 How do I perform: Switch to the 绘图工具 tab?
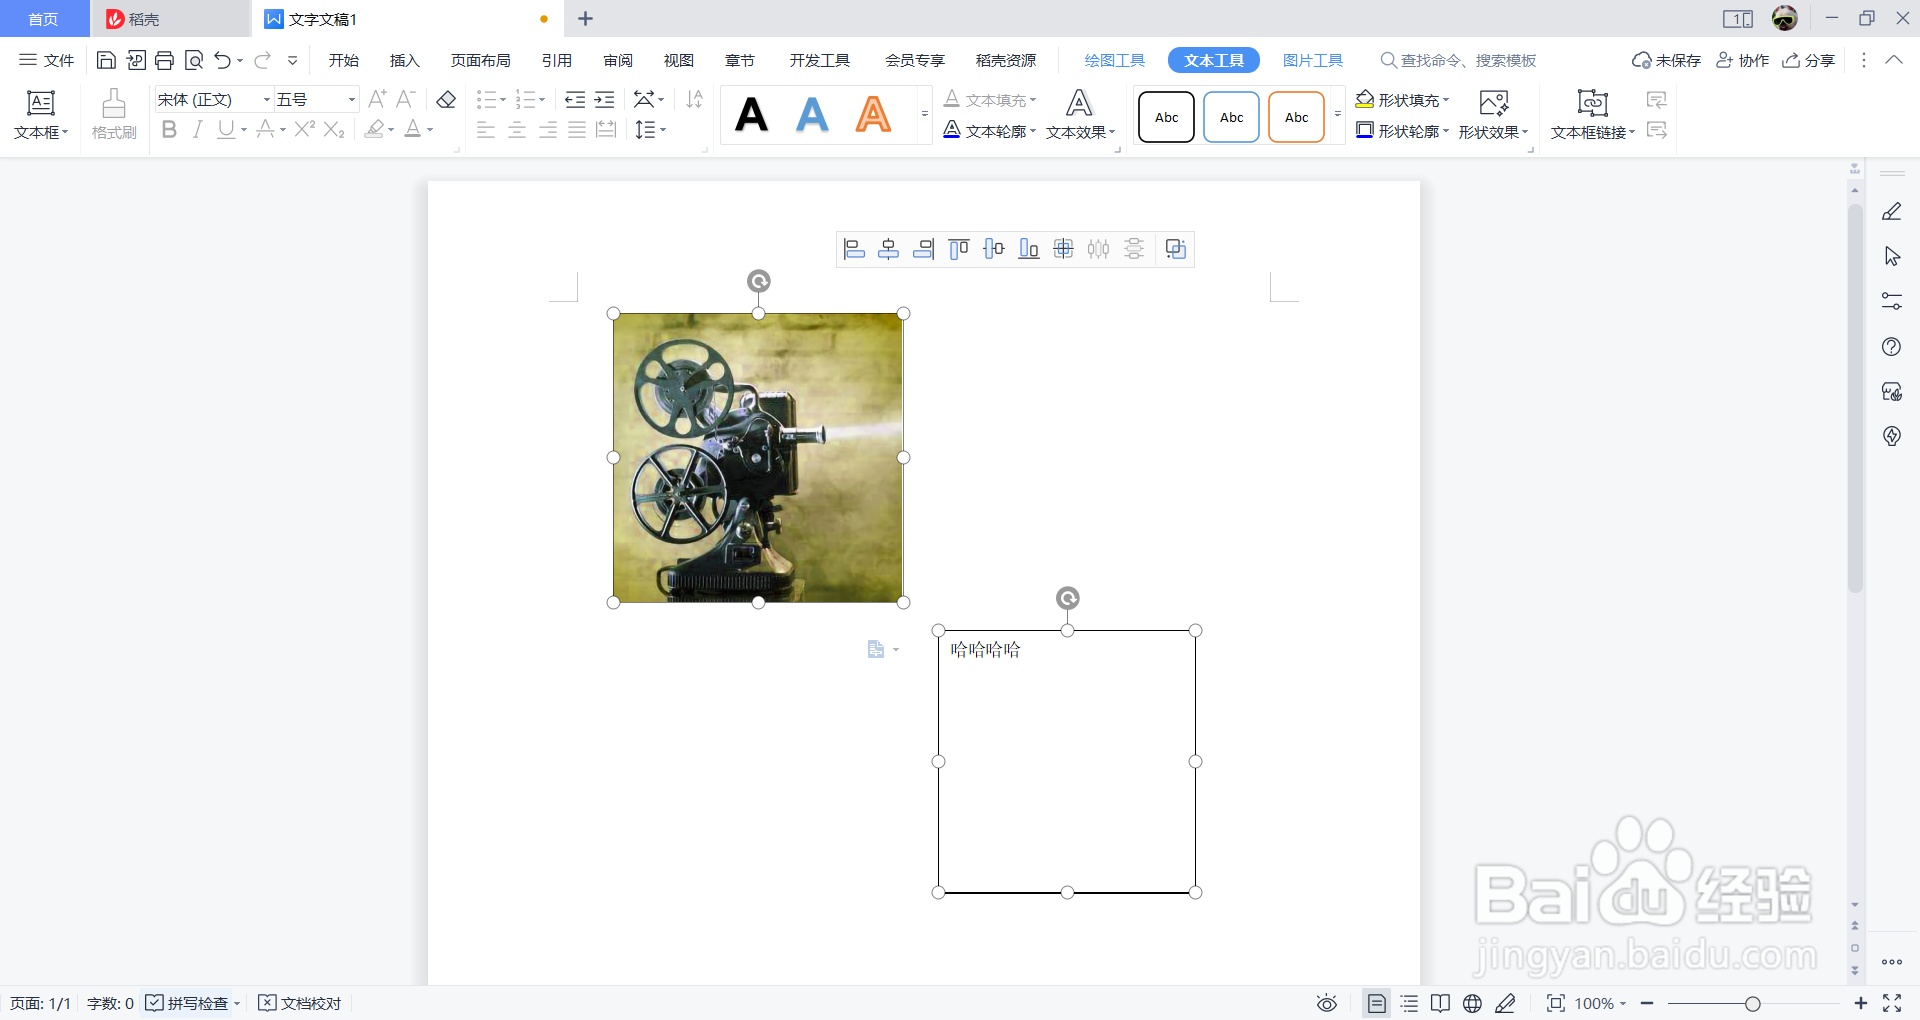point(1115,61)
